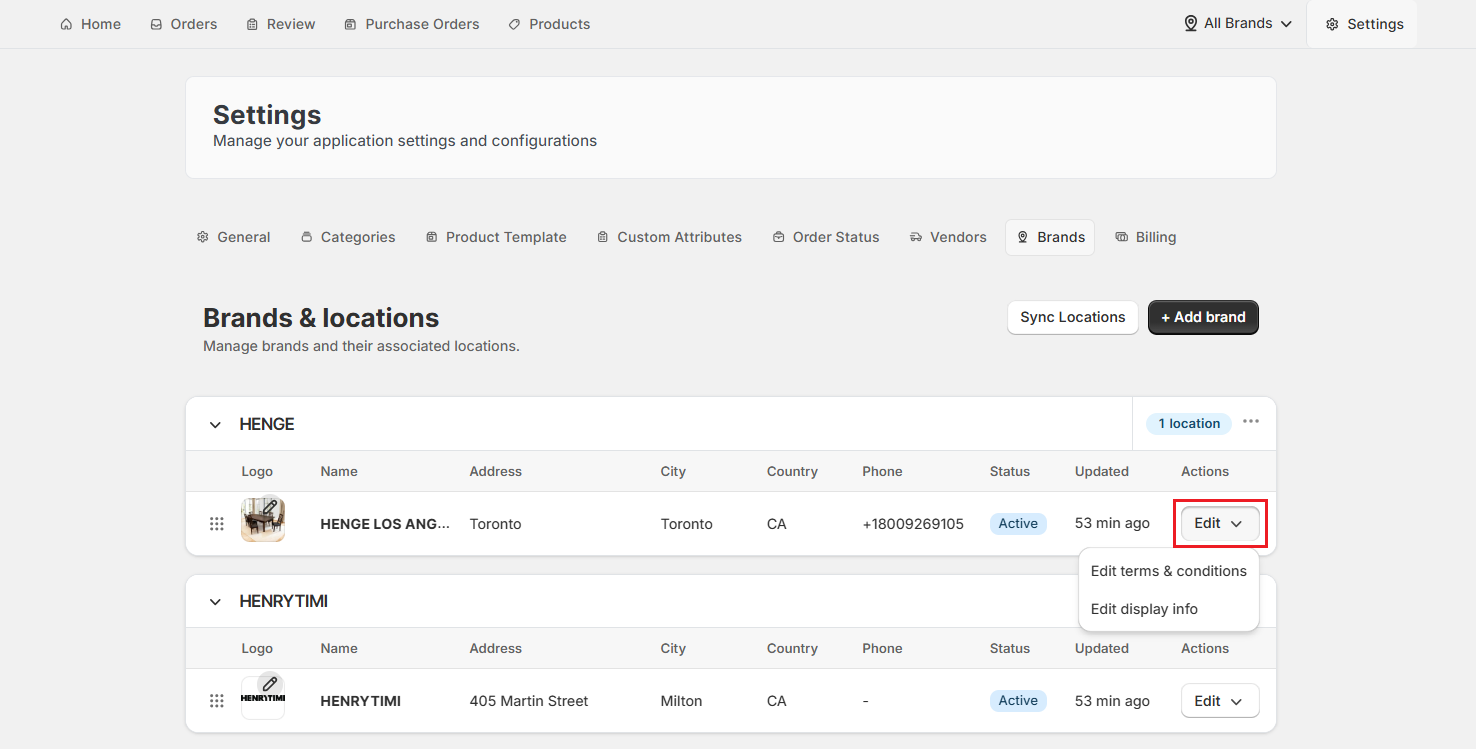Switch to the Order Status tab

[826, 237]
